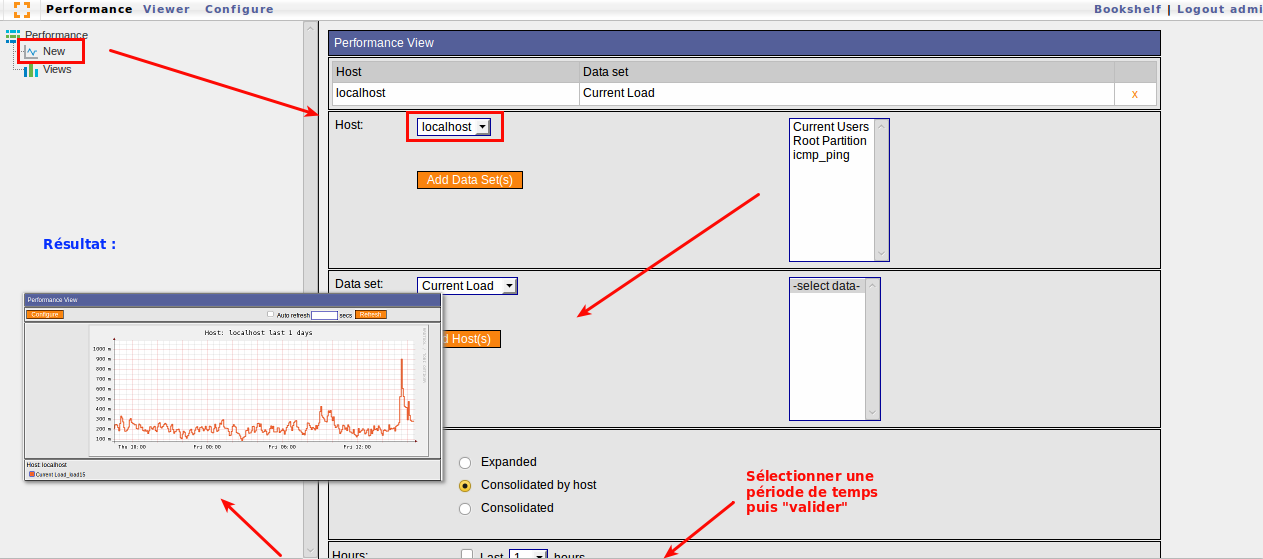The height and width of the screenshot is (559, 1263).
Task: Open the Viewer menu
Action: click(166, 9)
